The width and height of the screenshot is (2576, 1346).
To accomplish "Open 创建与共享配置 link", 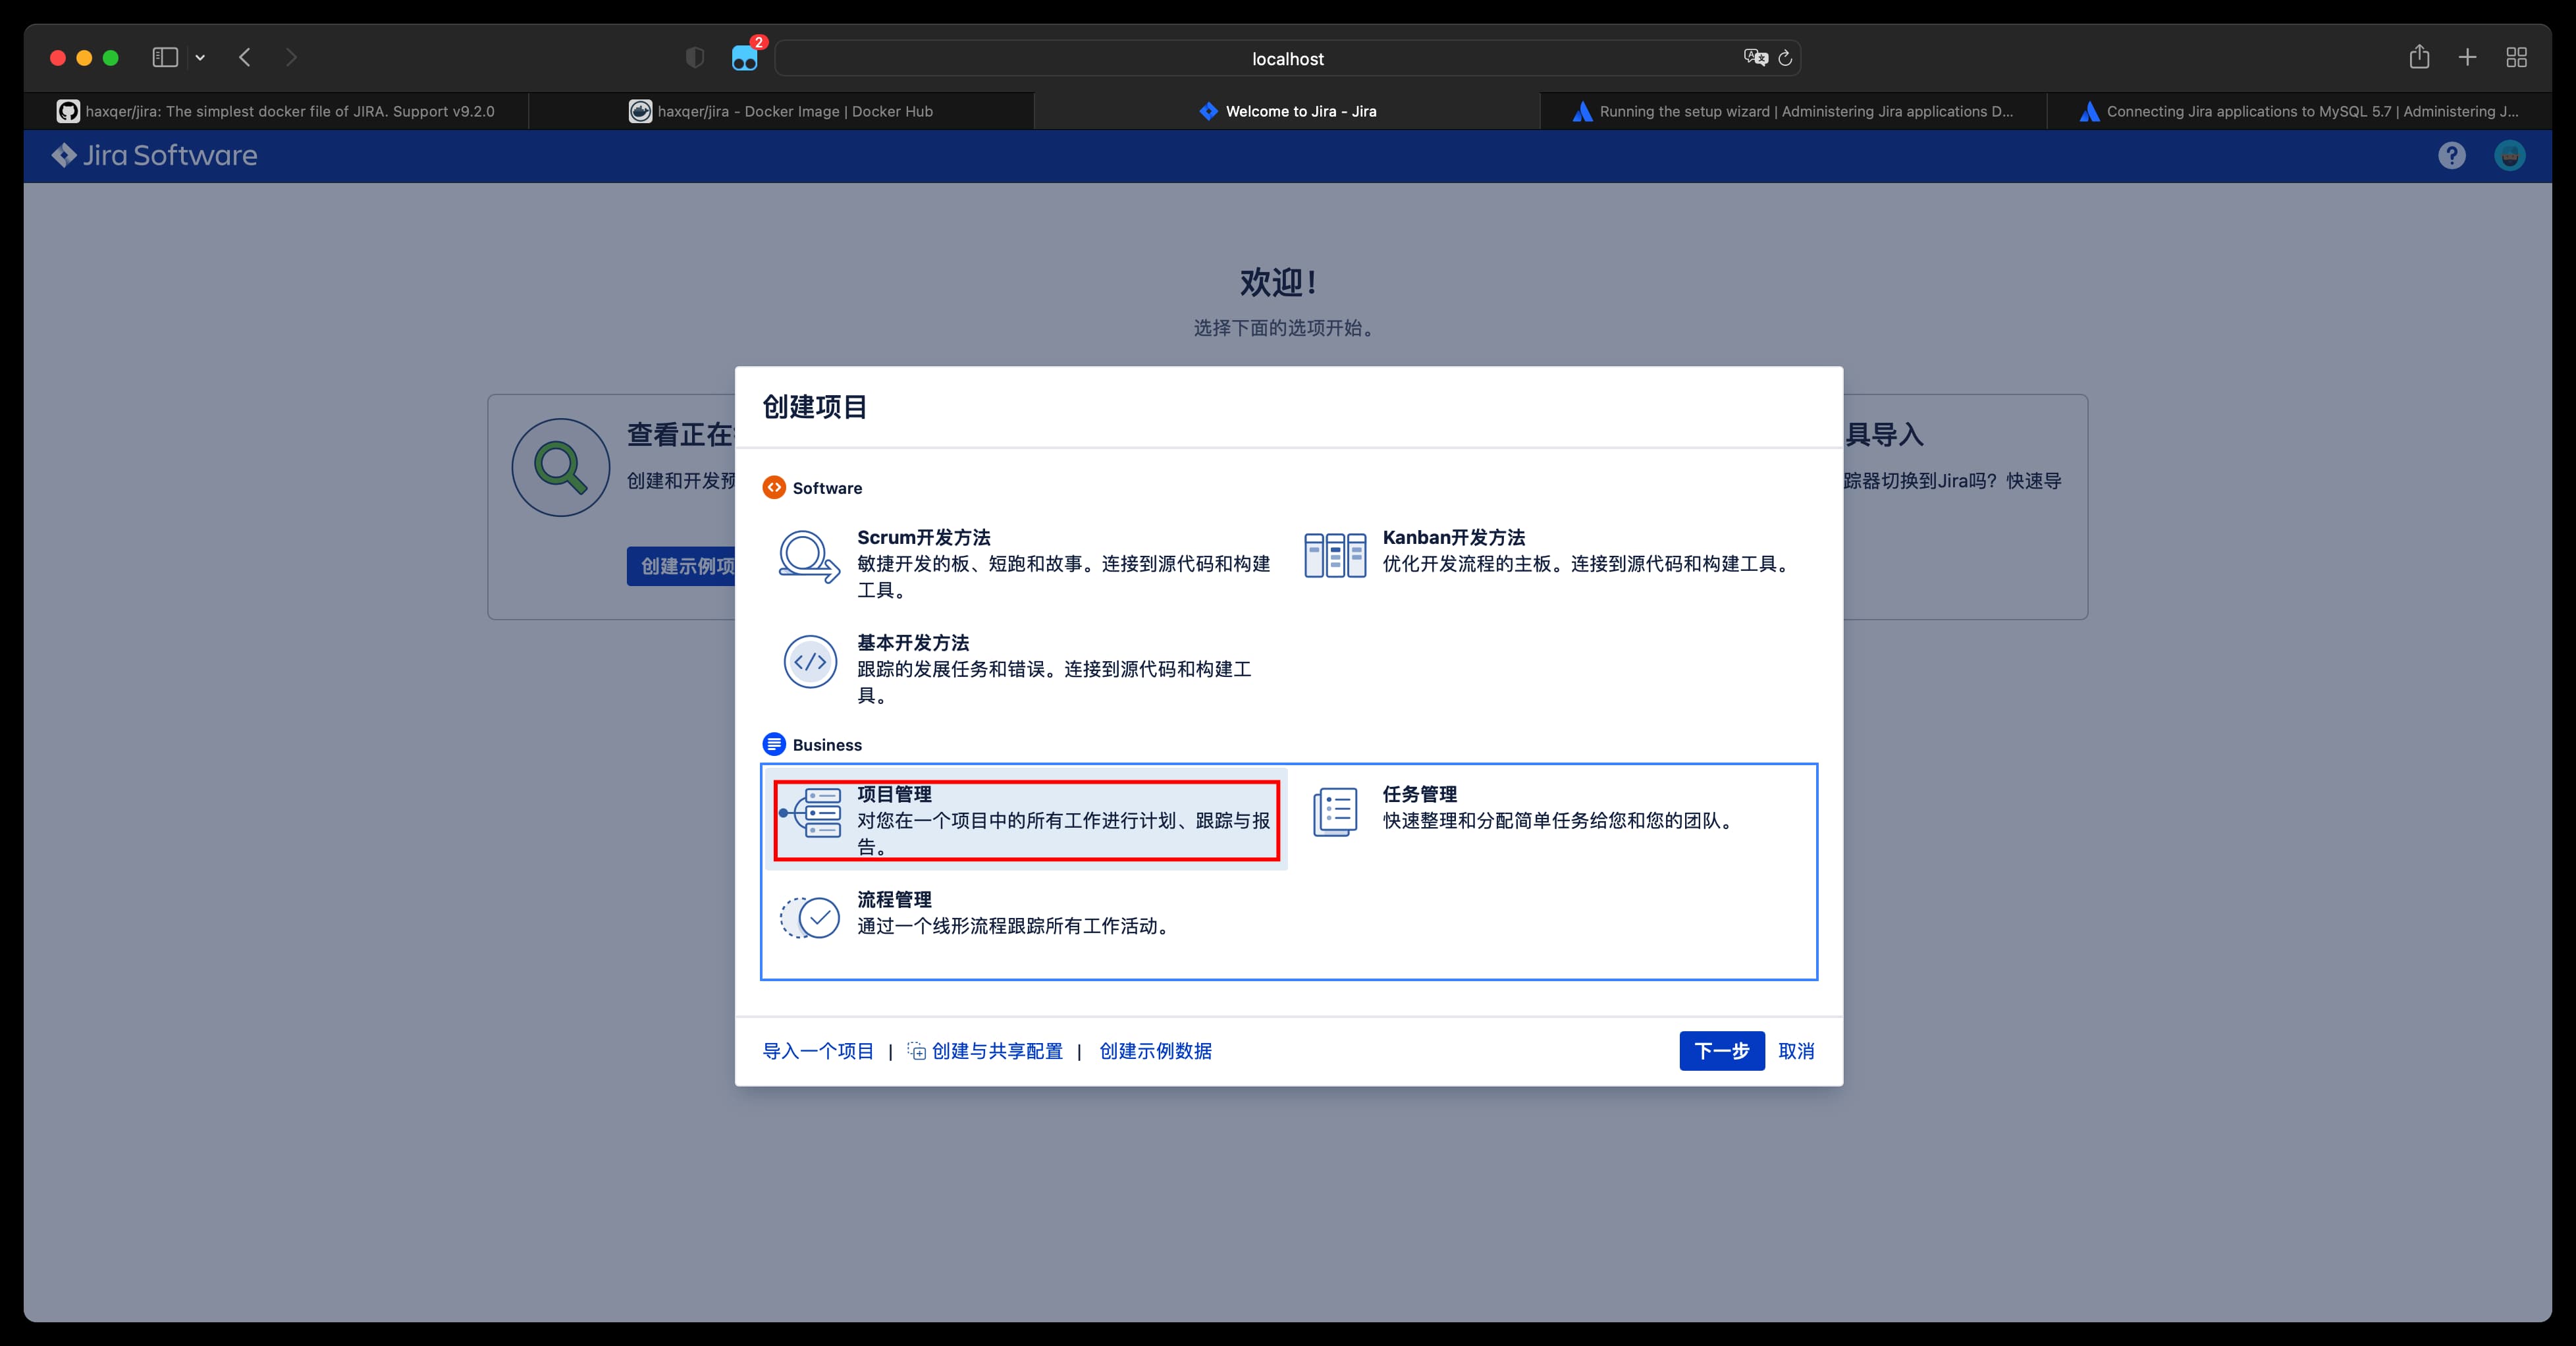I will tap(997, 1050).
